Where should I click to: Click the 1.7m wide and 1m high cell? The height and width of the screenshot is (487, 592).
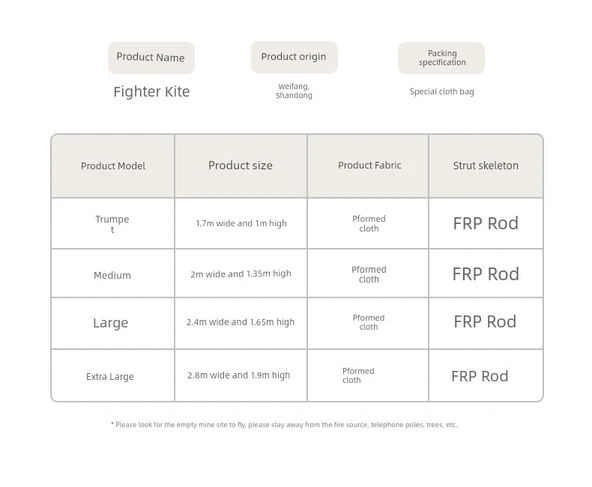(241, 223)
